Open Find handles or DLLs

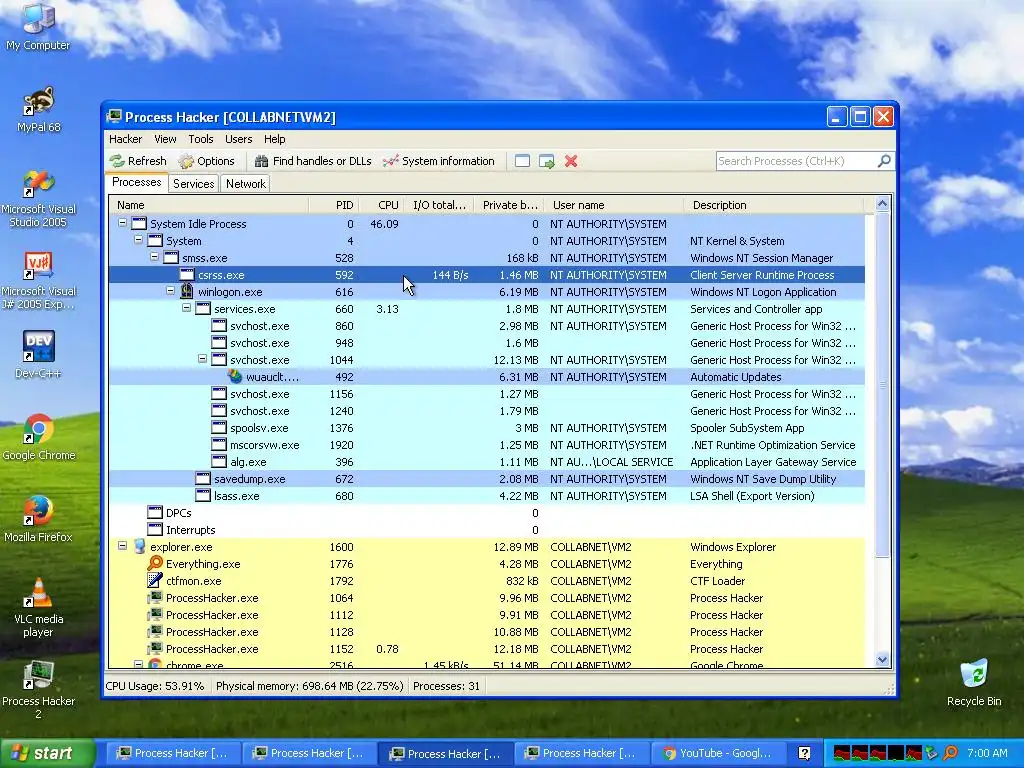(x=313, y=161)
